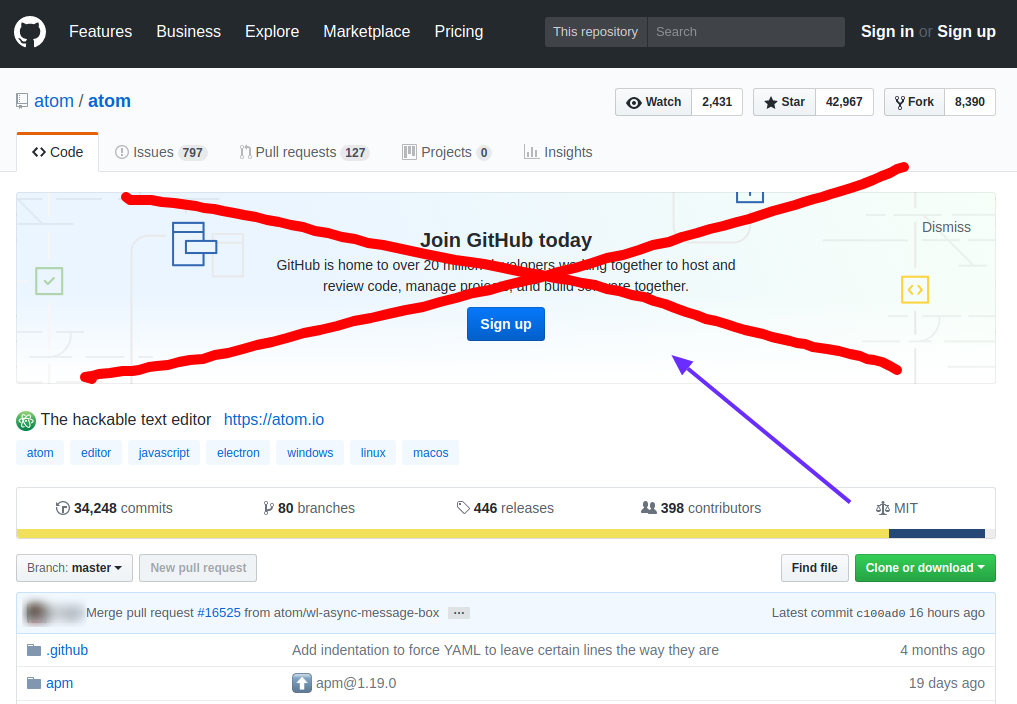Click Sign in at the top right

(x=887, y=32)
